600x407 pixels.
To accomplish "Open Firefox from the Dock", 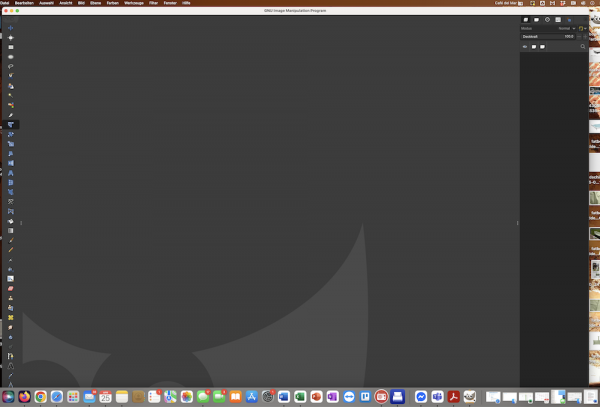I will coord(24,397).
